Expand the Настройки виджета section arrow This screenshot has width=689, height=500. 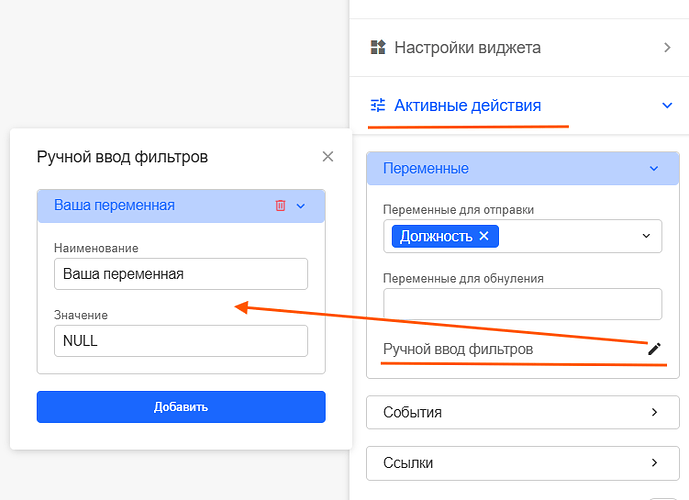pyautogui.click(x=666, y=47)
